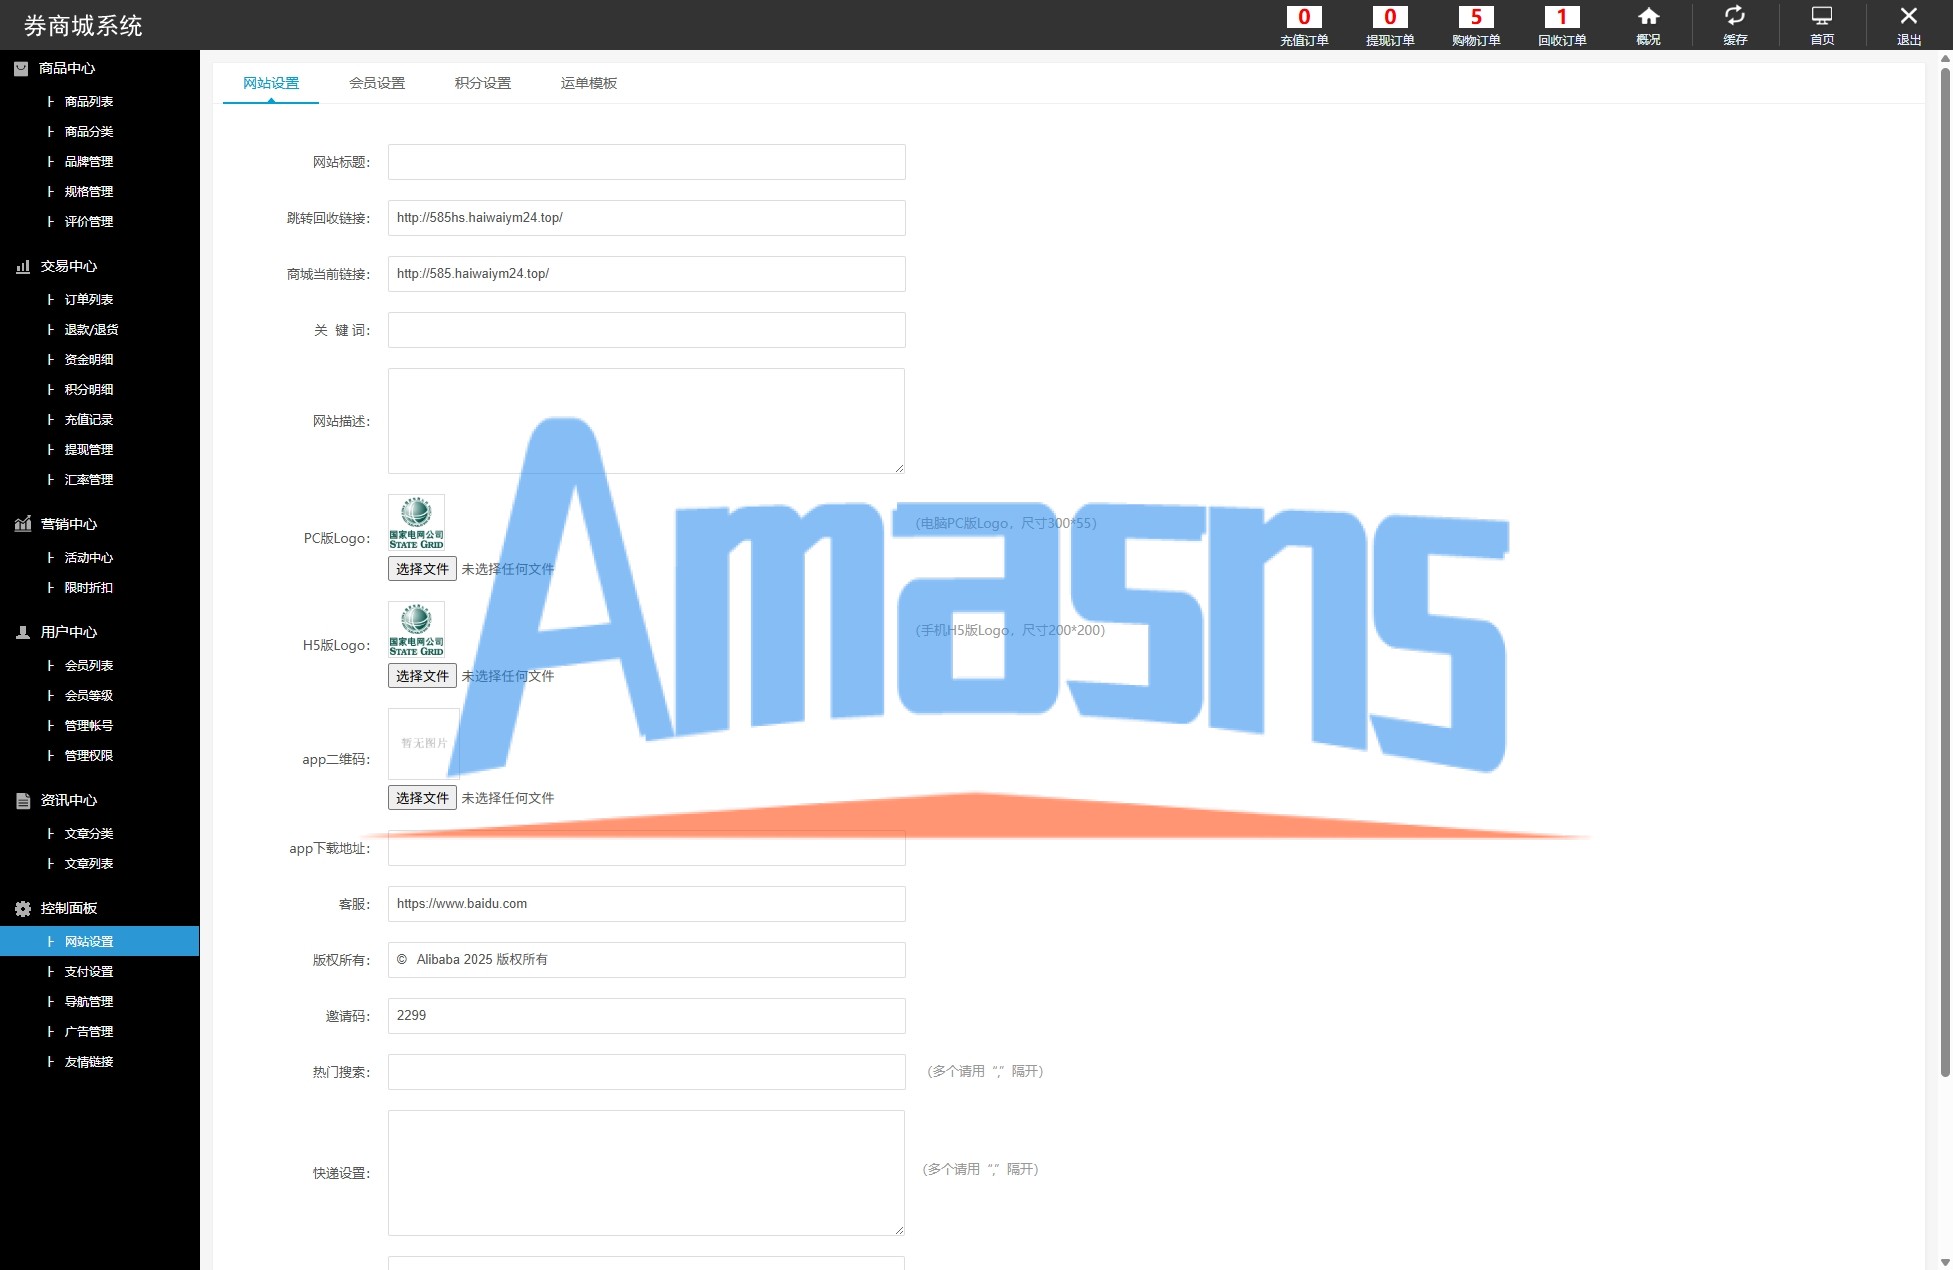Click the PC版Logo State Grid thumbnail
The image size is (1953, 1270).
click(x=416, y=523)
